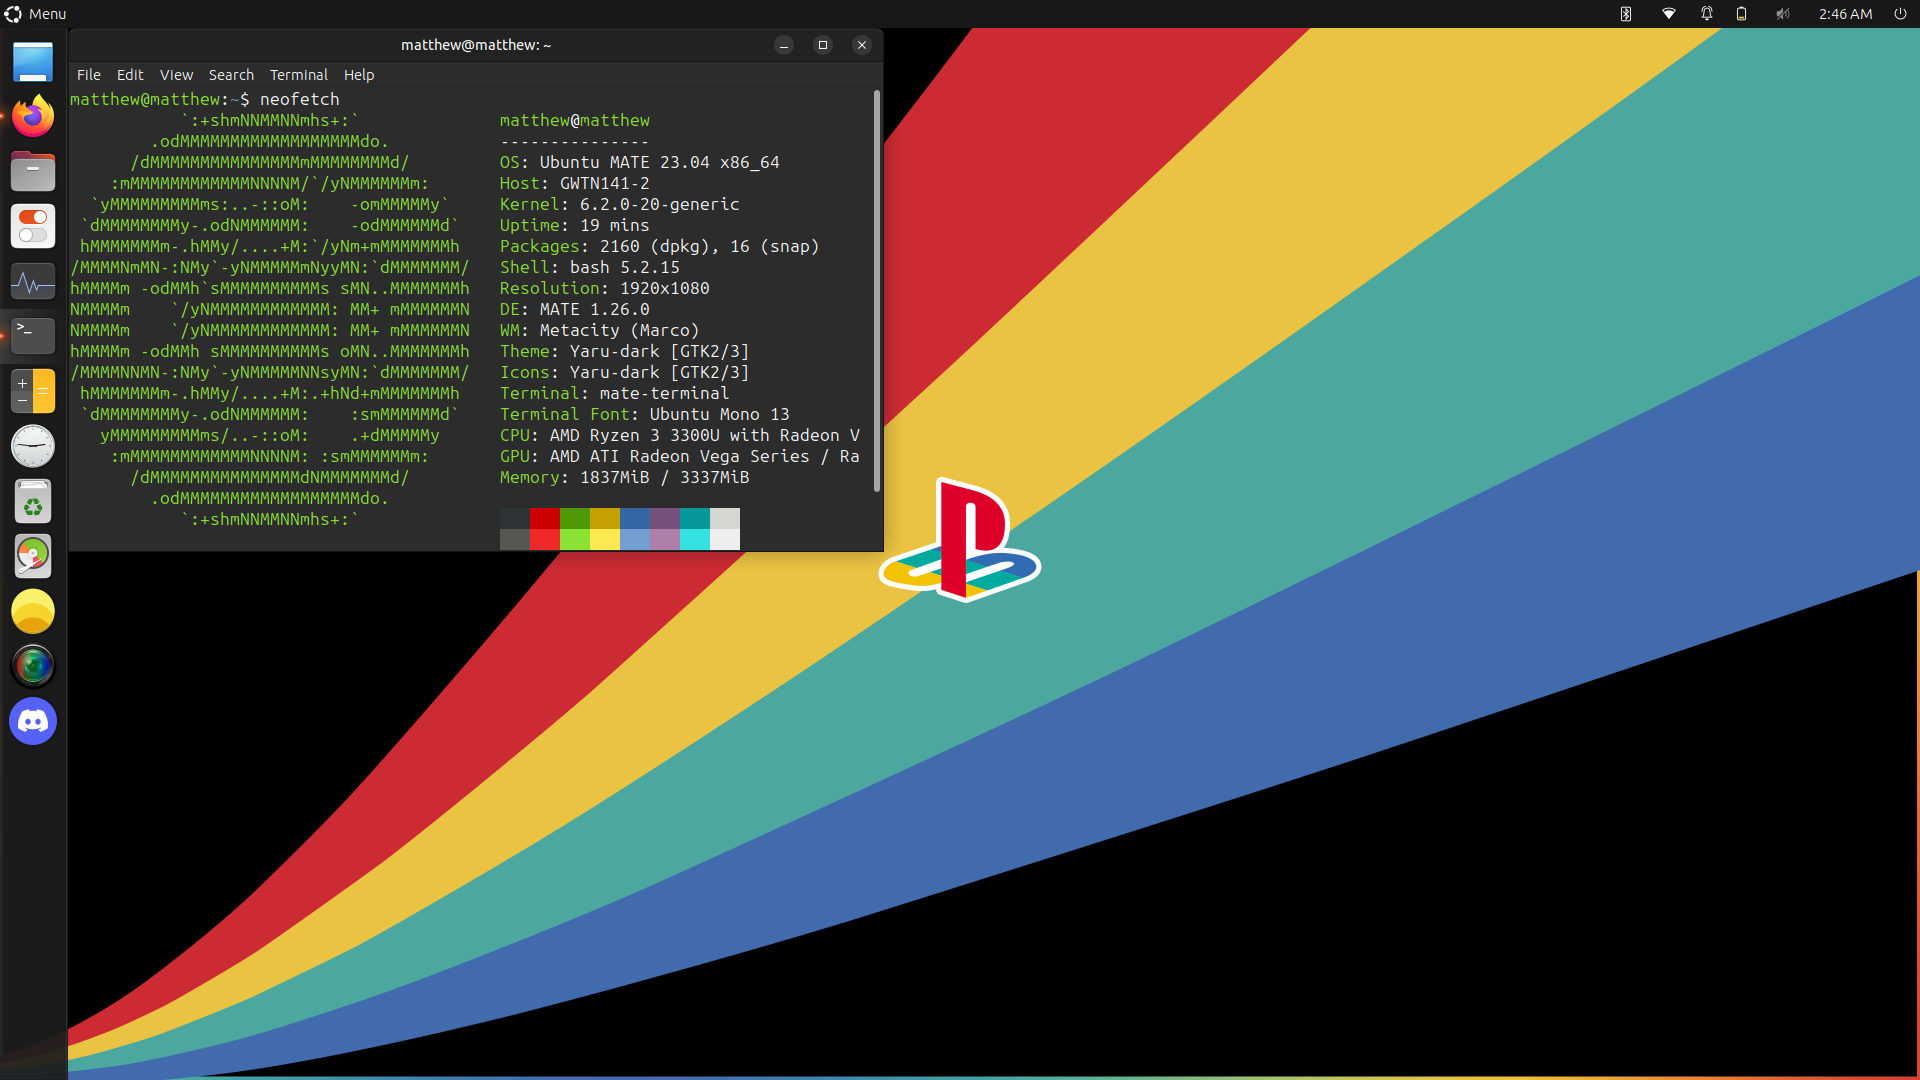Open the Menu button in the top panel
The width and height of the screenshot is (1920, 1080).
[35, 14]
